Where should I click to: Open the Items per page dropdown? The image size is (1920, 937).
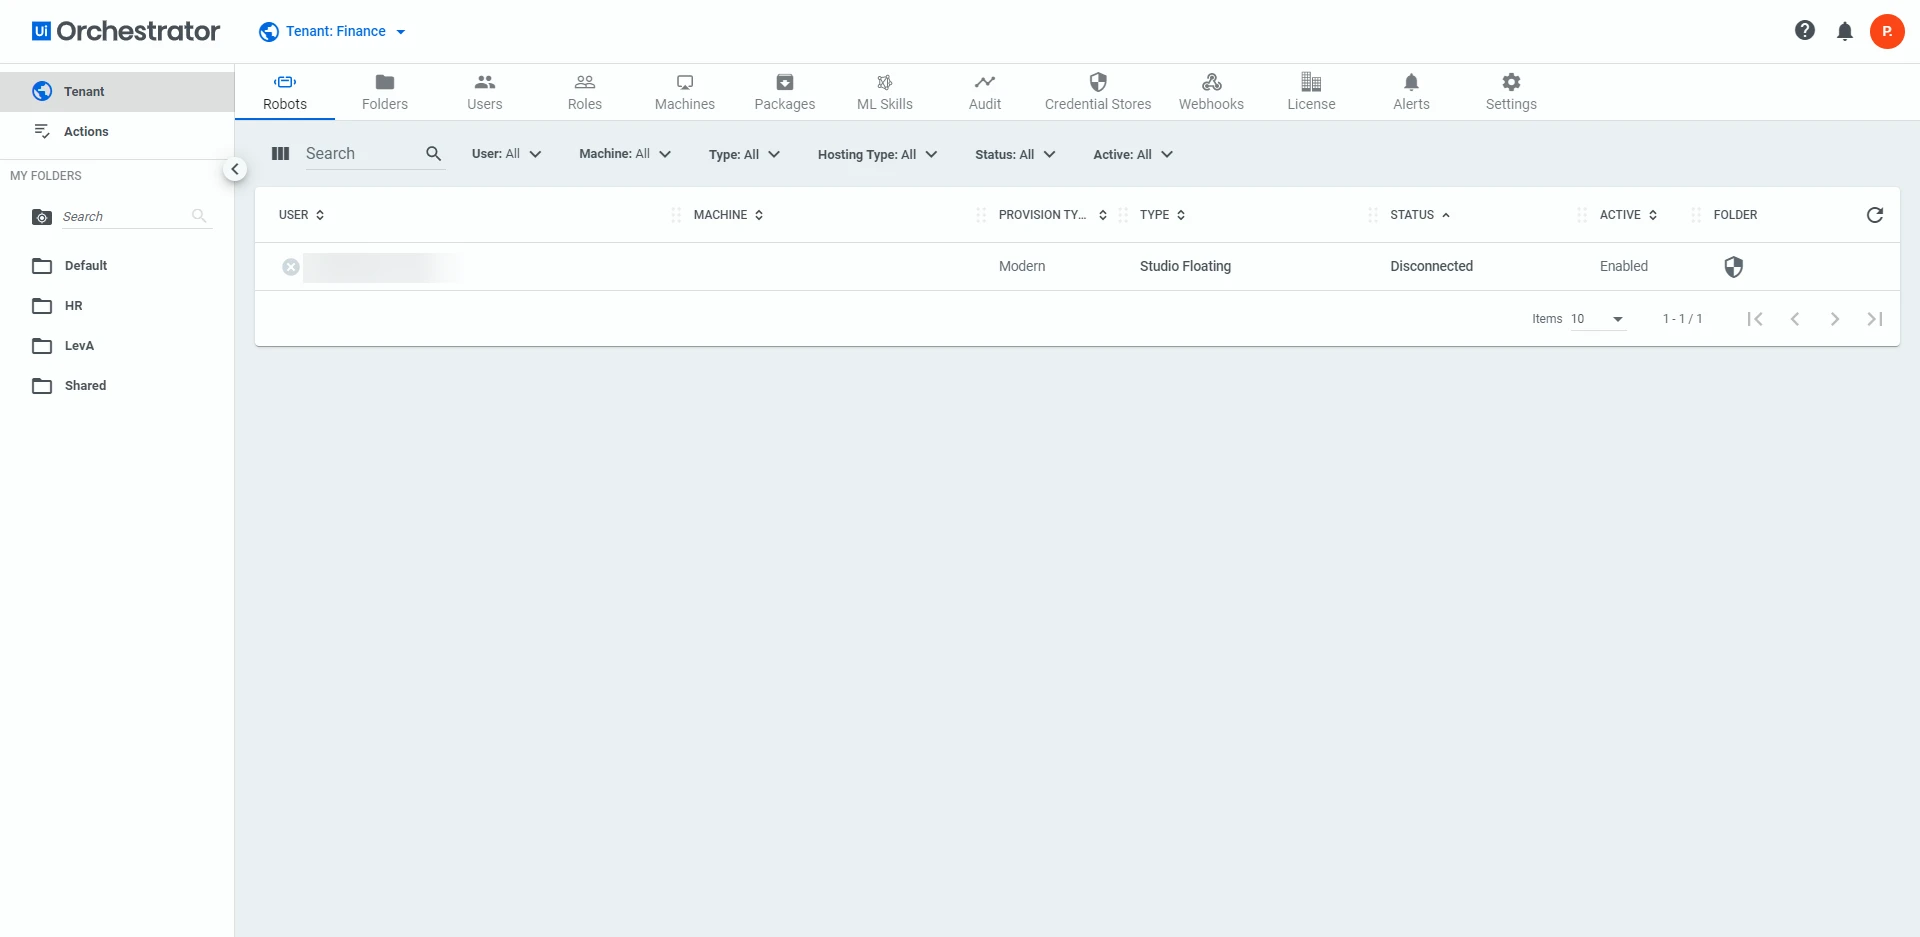pyautogui.click(x=1598, y=319)
